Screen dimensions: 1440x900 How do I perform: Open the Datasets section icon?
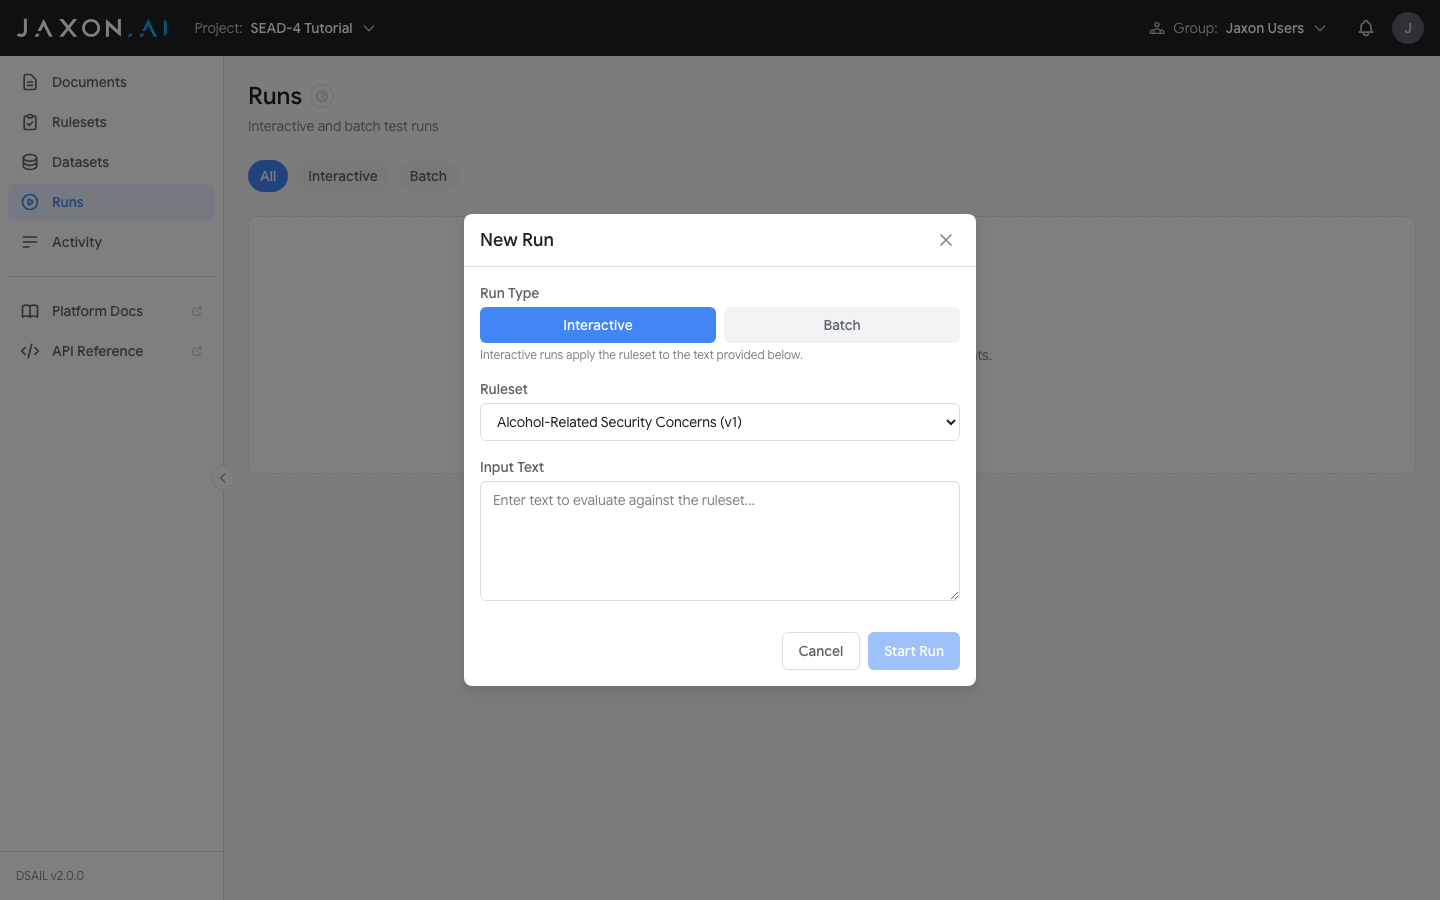[x=30, y=161]
